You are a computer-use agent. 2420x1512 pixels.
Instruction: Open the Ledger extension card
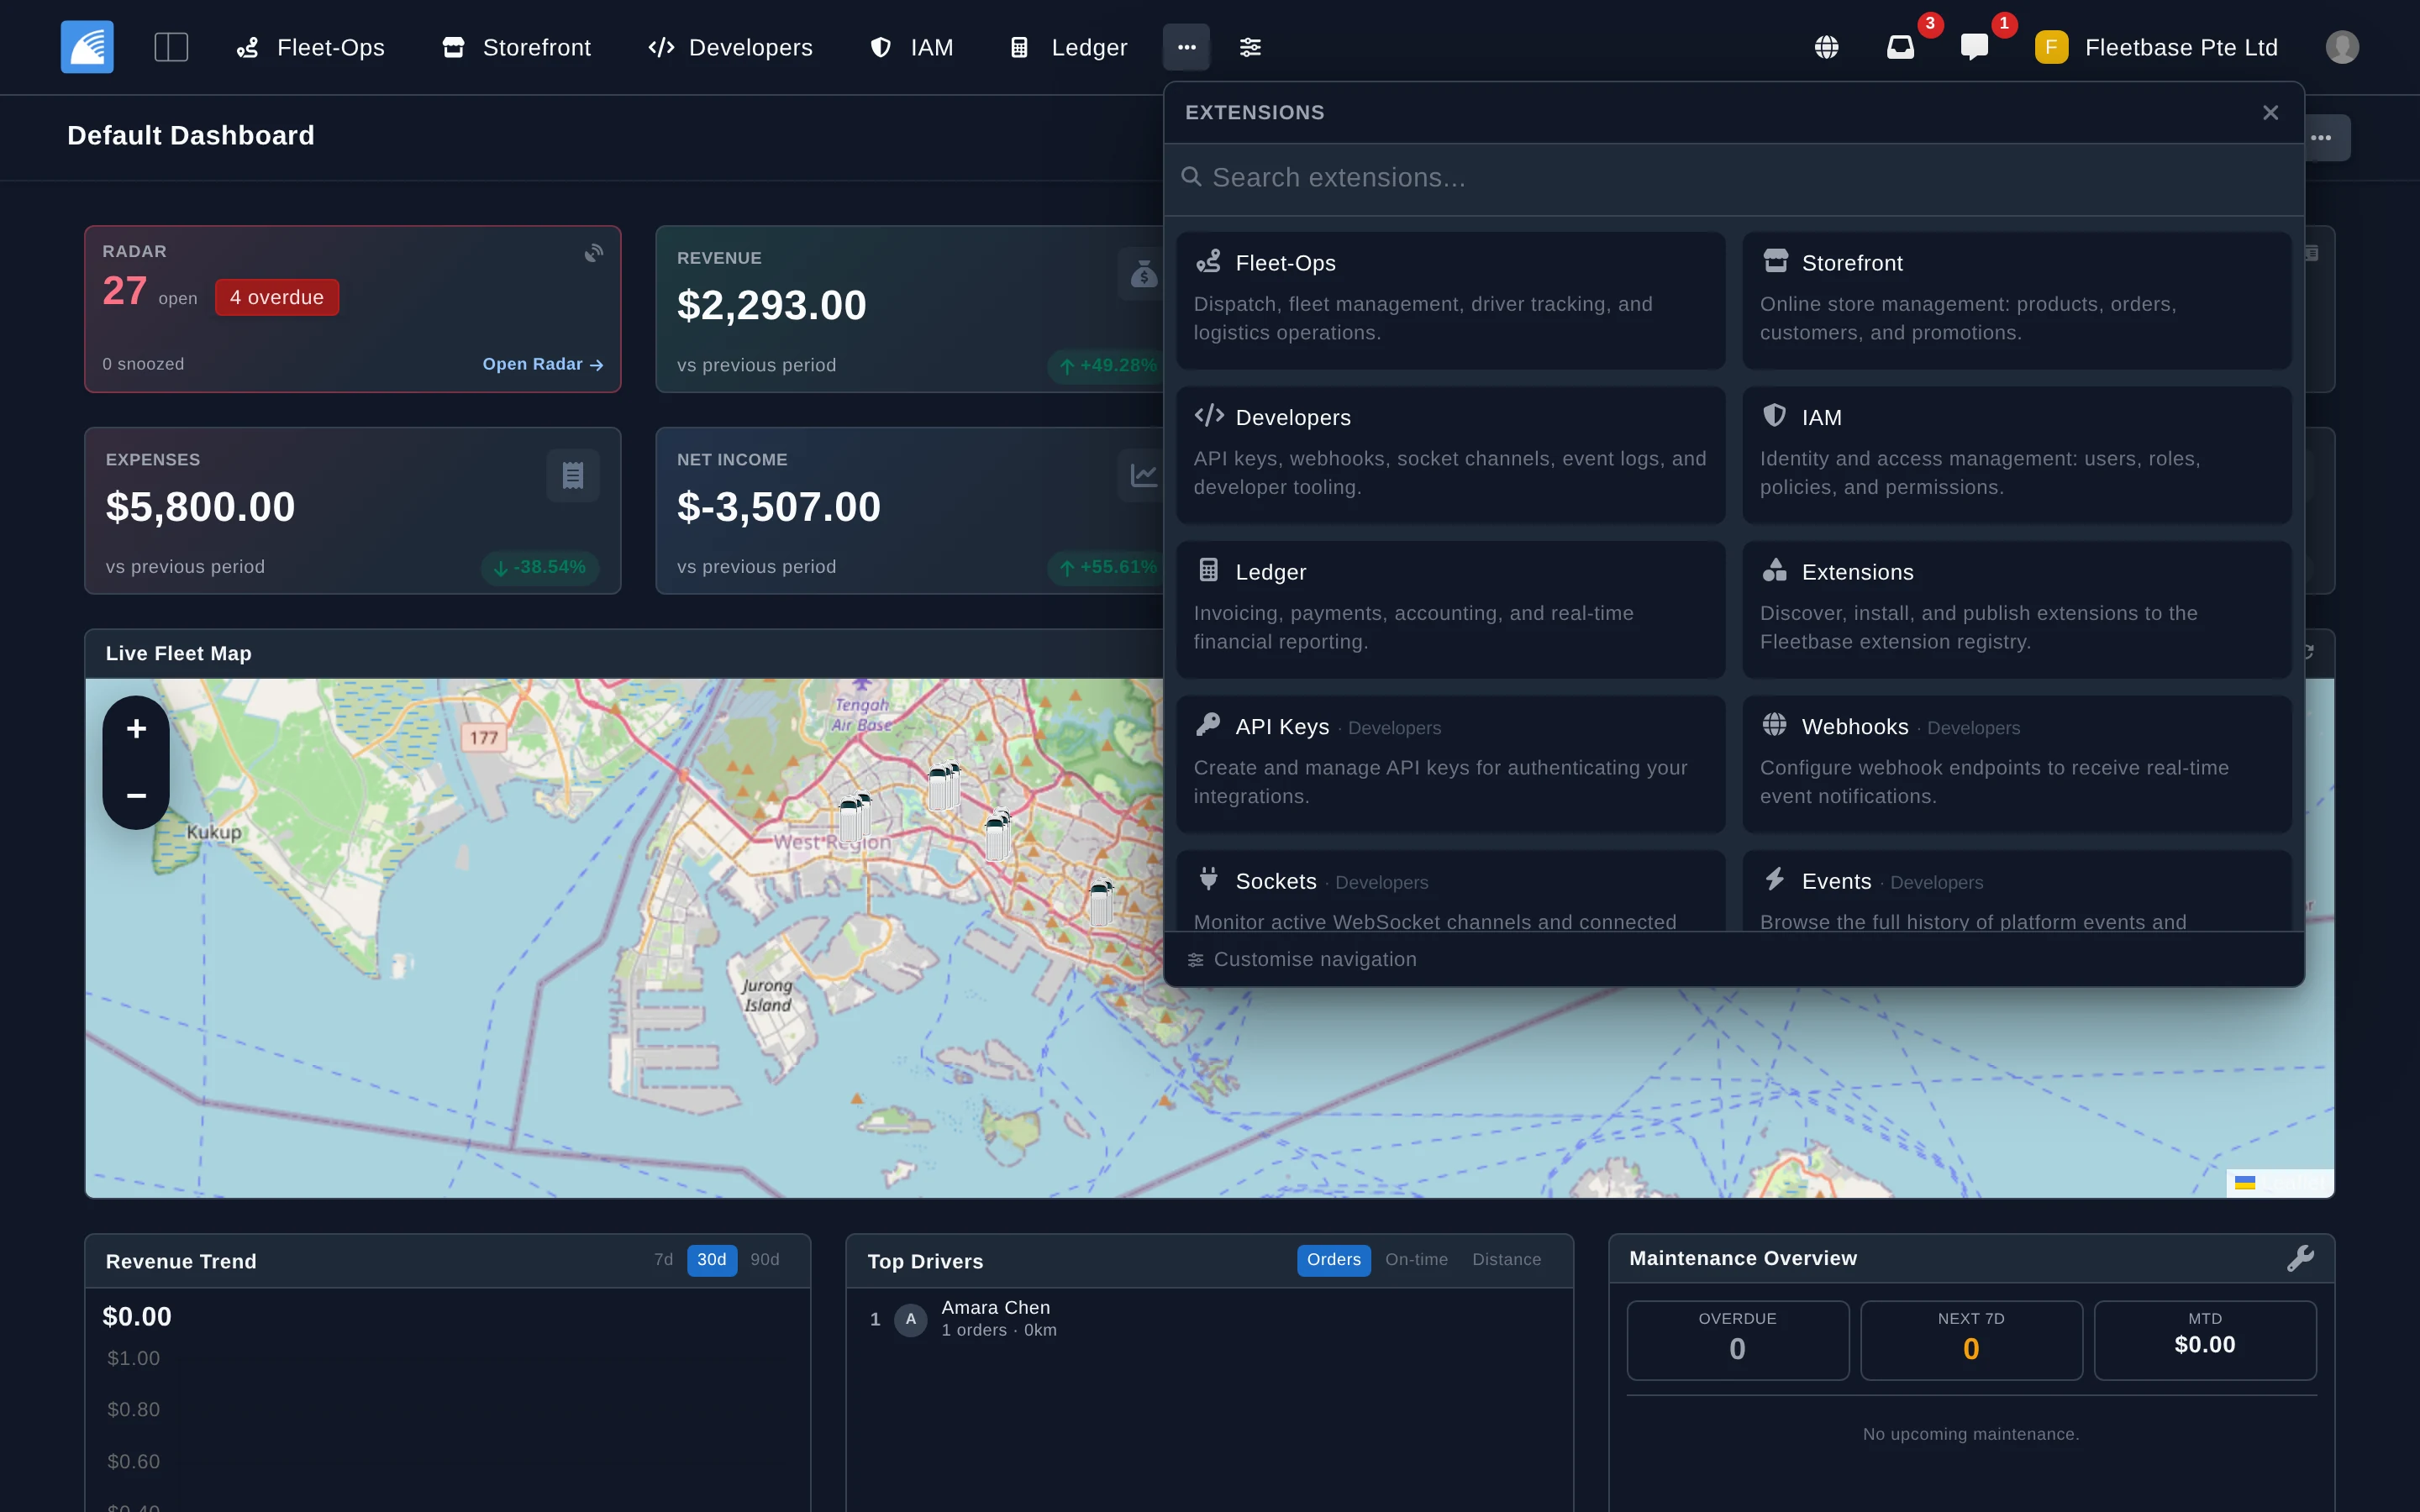pos(1450,609)
